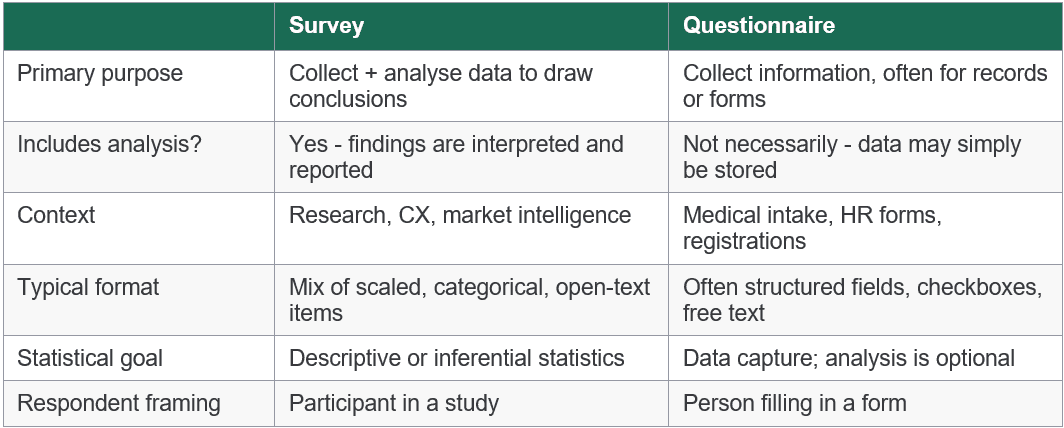Select the cell starting 'Mix of scaled, categorical'

(x=469, y=300)
